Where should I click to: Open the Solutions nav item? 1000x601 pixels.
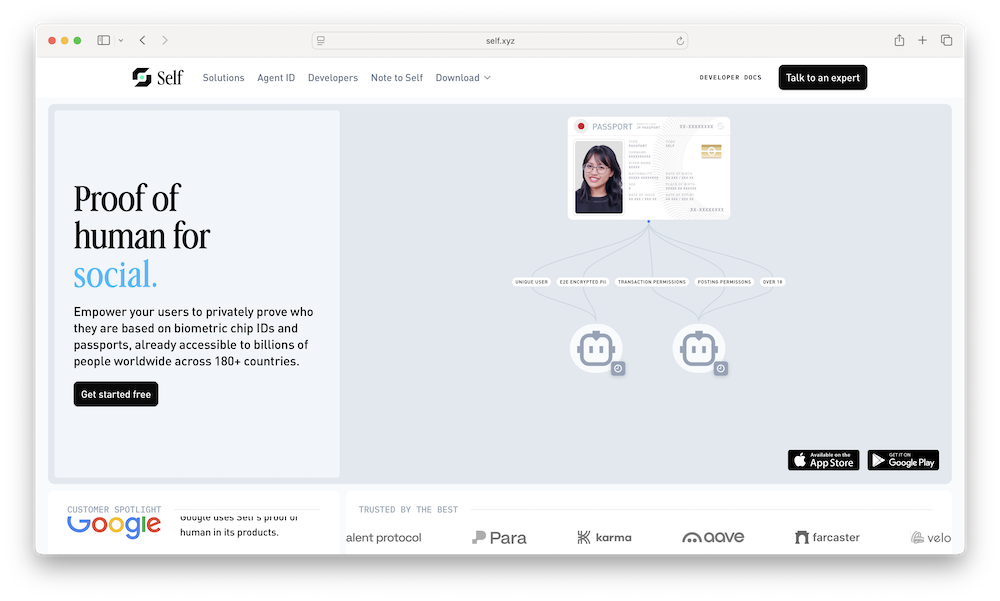click(x=223, y=78)
